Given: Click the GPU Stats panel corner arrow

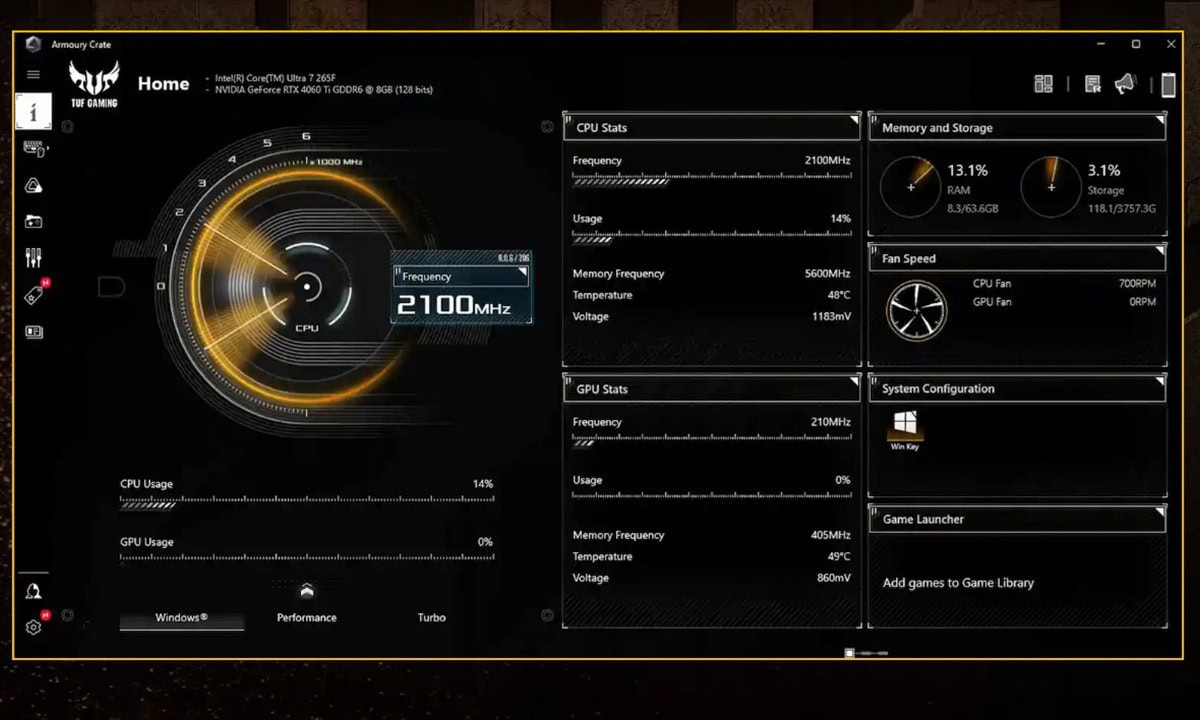Looking at the screenshot, I should pos(853,382).
